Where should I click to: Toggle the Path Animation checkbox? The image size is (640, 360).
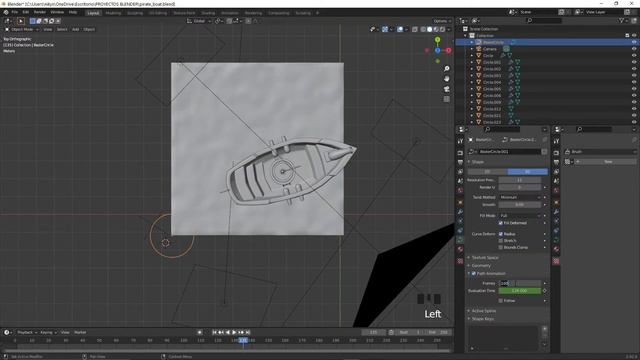(x=474, y=273)
